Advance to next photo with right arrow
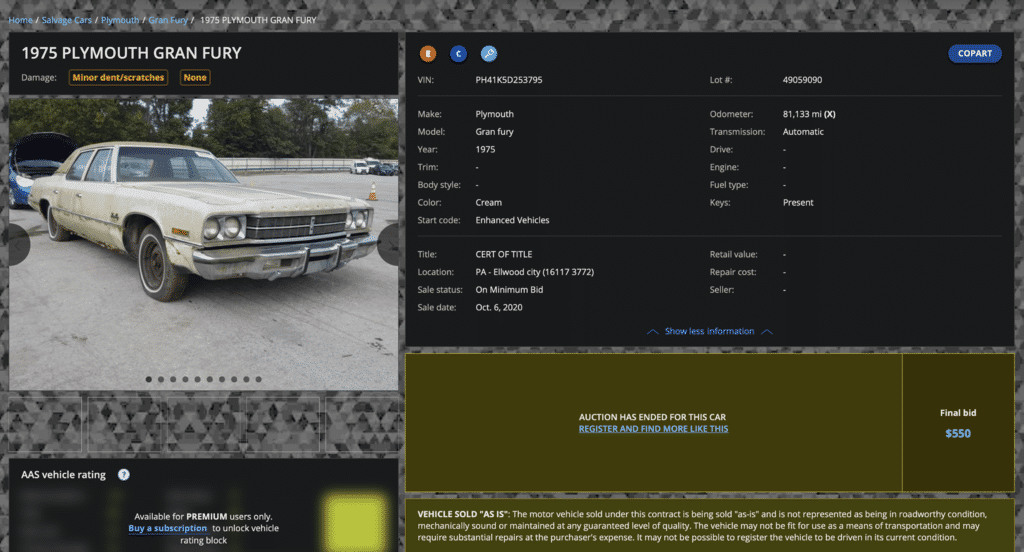 390,245
